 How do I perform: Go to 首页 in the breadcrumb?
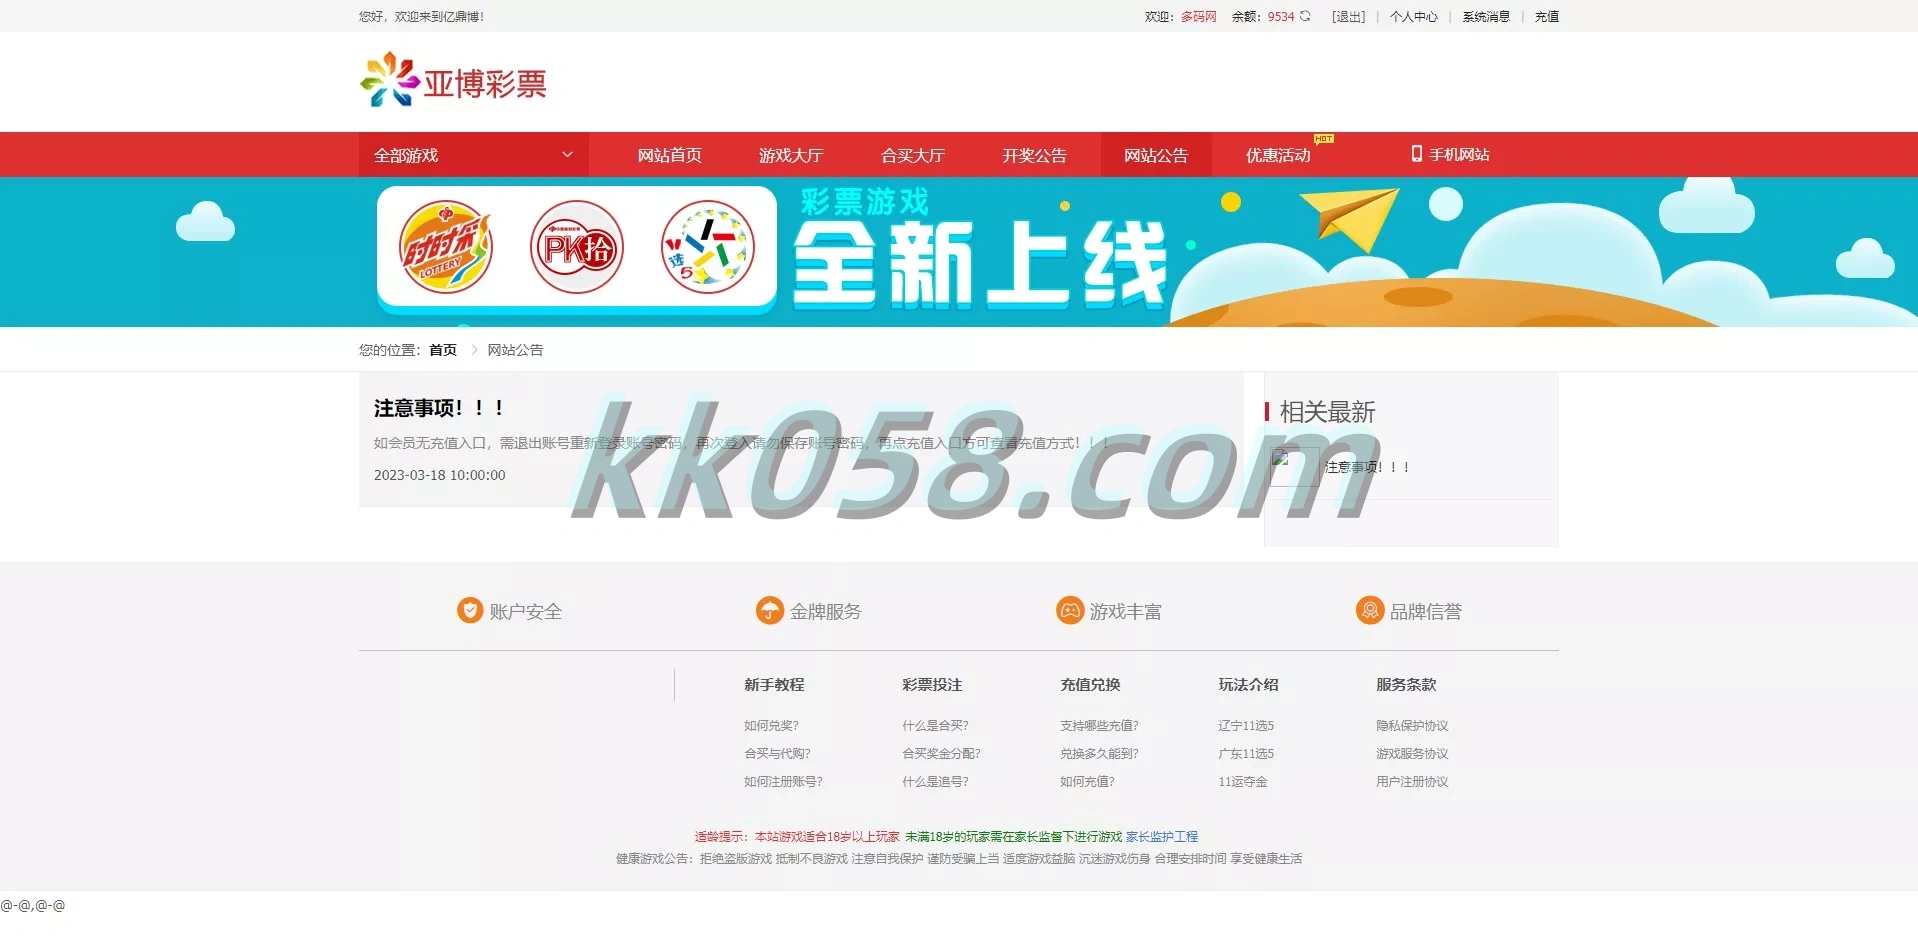click(x=443, y=350)
